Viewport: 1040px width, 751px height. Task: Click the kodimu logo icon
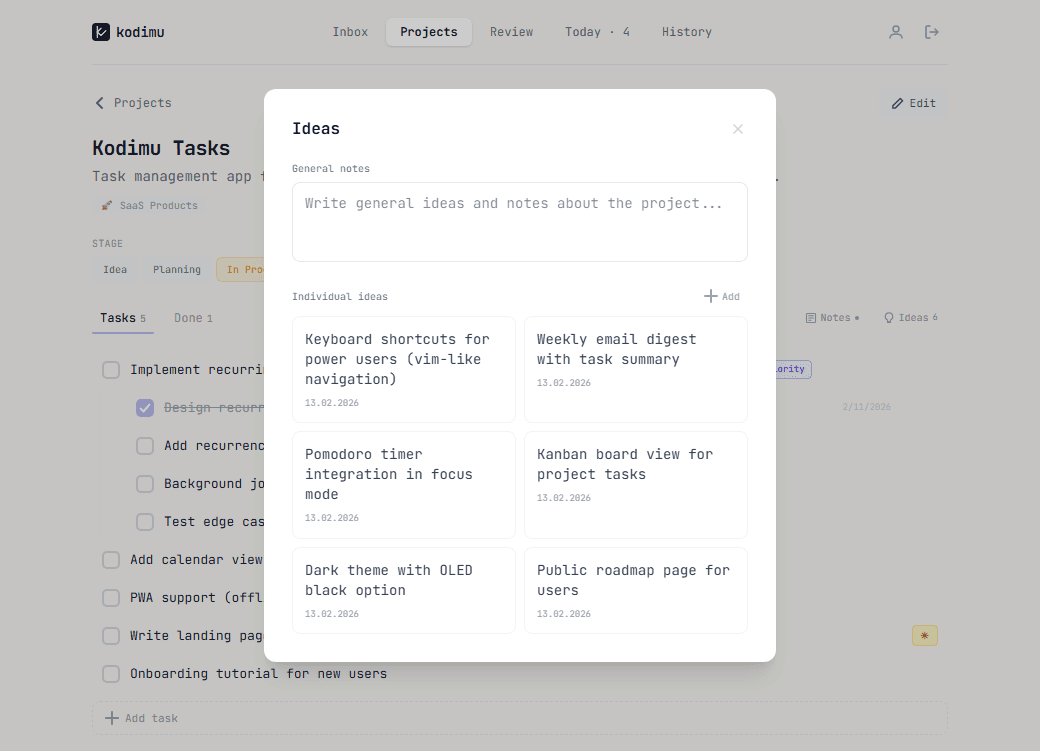pyautogui.click(x=100, y=31)
